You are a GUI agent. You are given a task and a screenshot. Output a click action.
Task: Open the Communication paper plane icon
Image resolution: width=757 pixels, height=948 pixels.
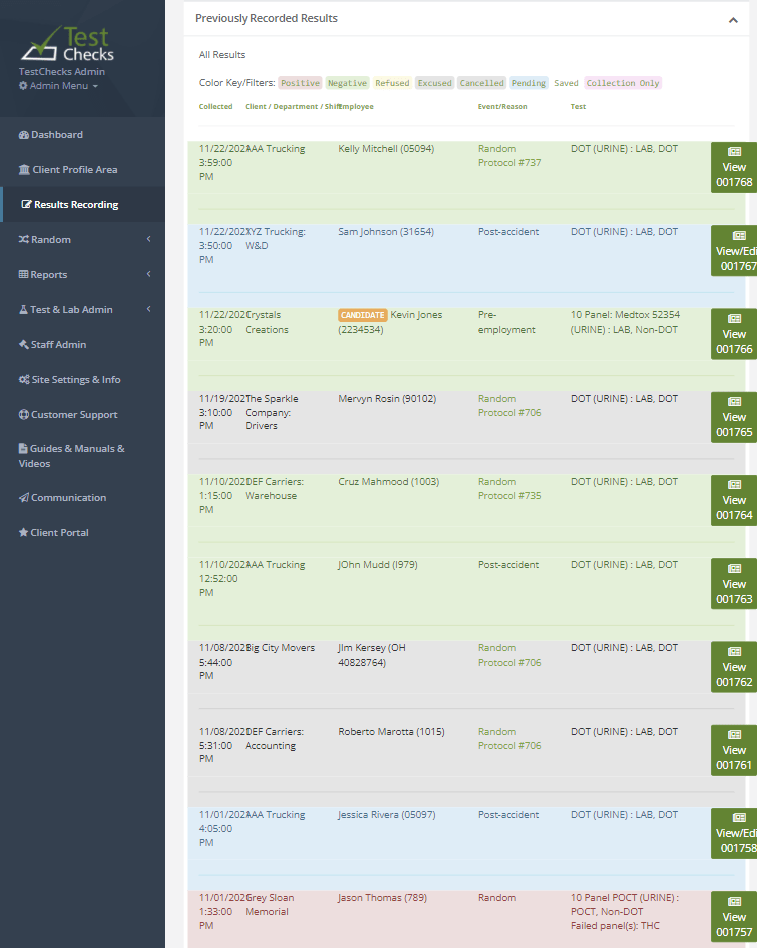23,497
